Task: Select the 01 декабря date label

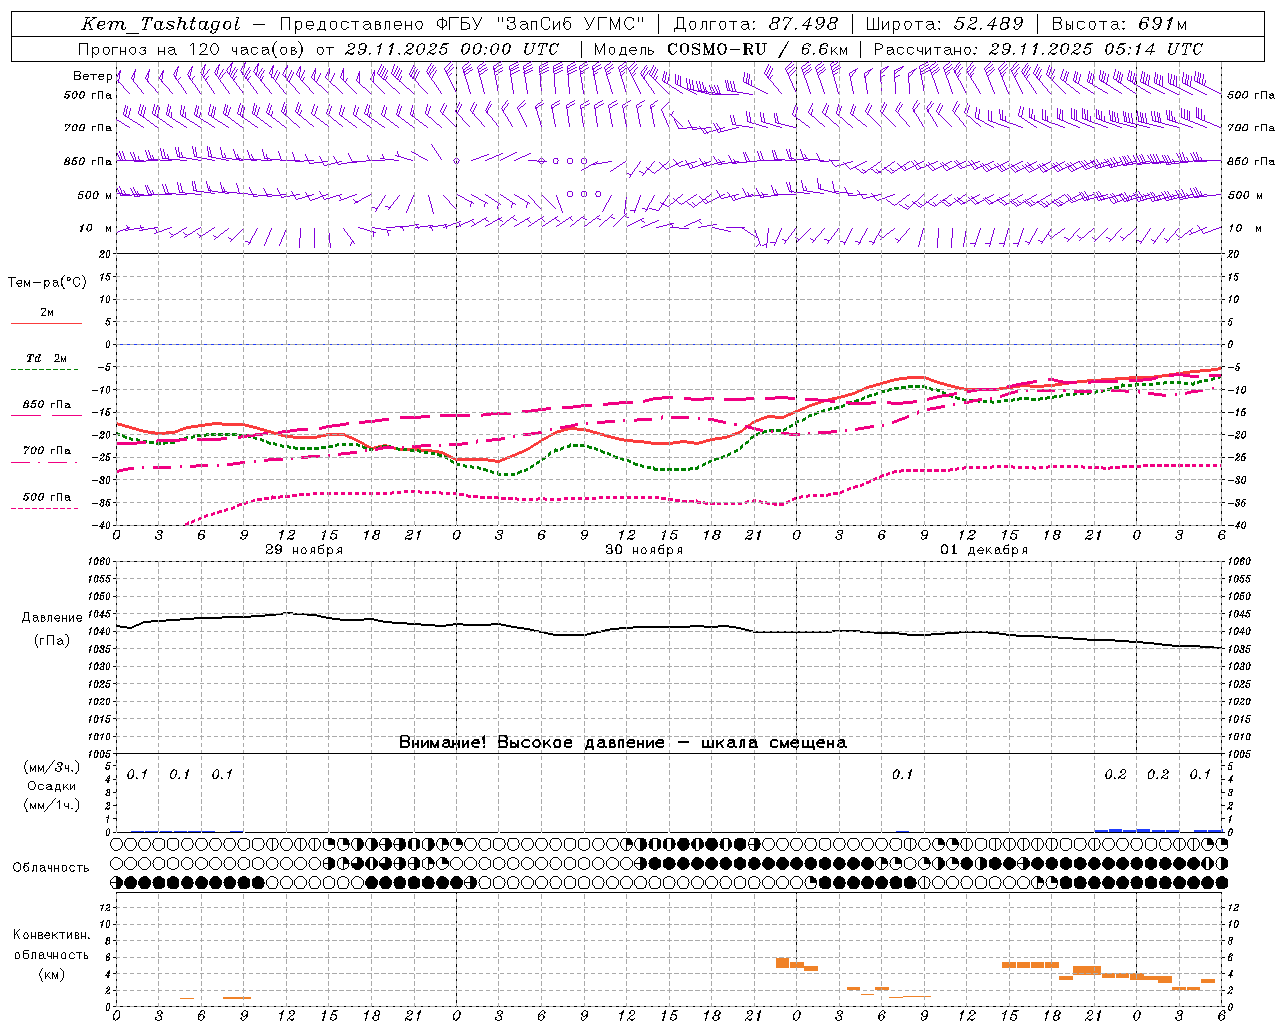Action: 984,550
